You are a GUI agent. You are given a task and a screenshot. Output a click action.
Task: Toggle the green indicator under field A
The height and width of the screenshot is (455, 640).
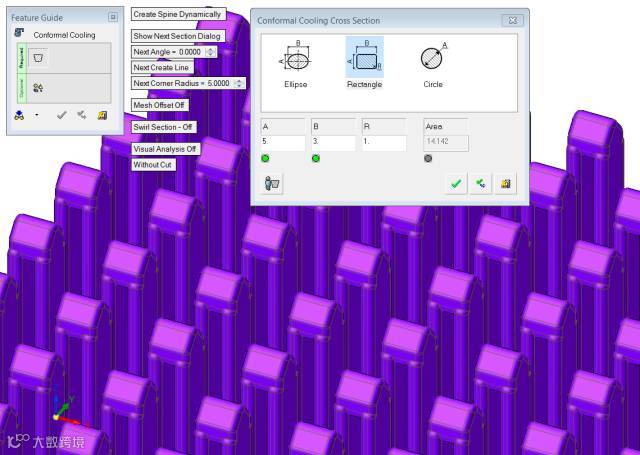tap(265, 158)
